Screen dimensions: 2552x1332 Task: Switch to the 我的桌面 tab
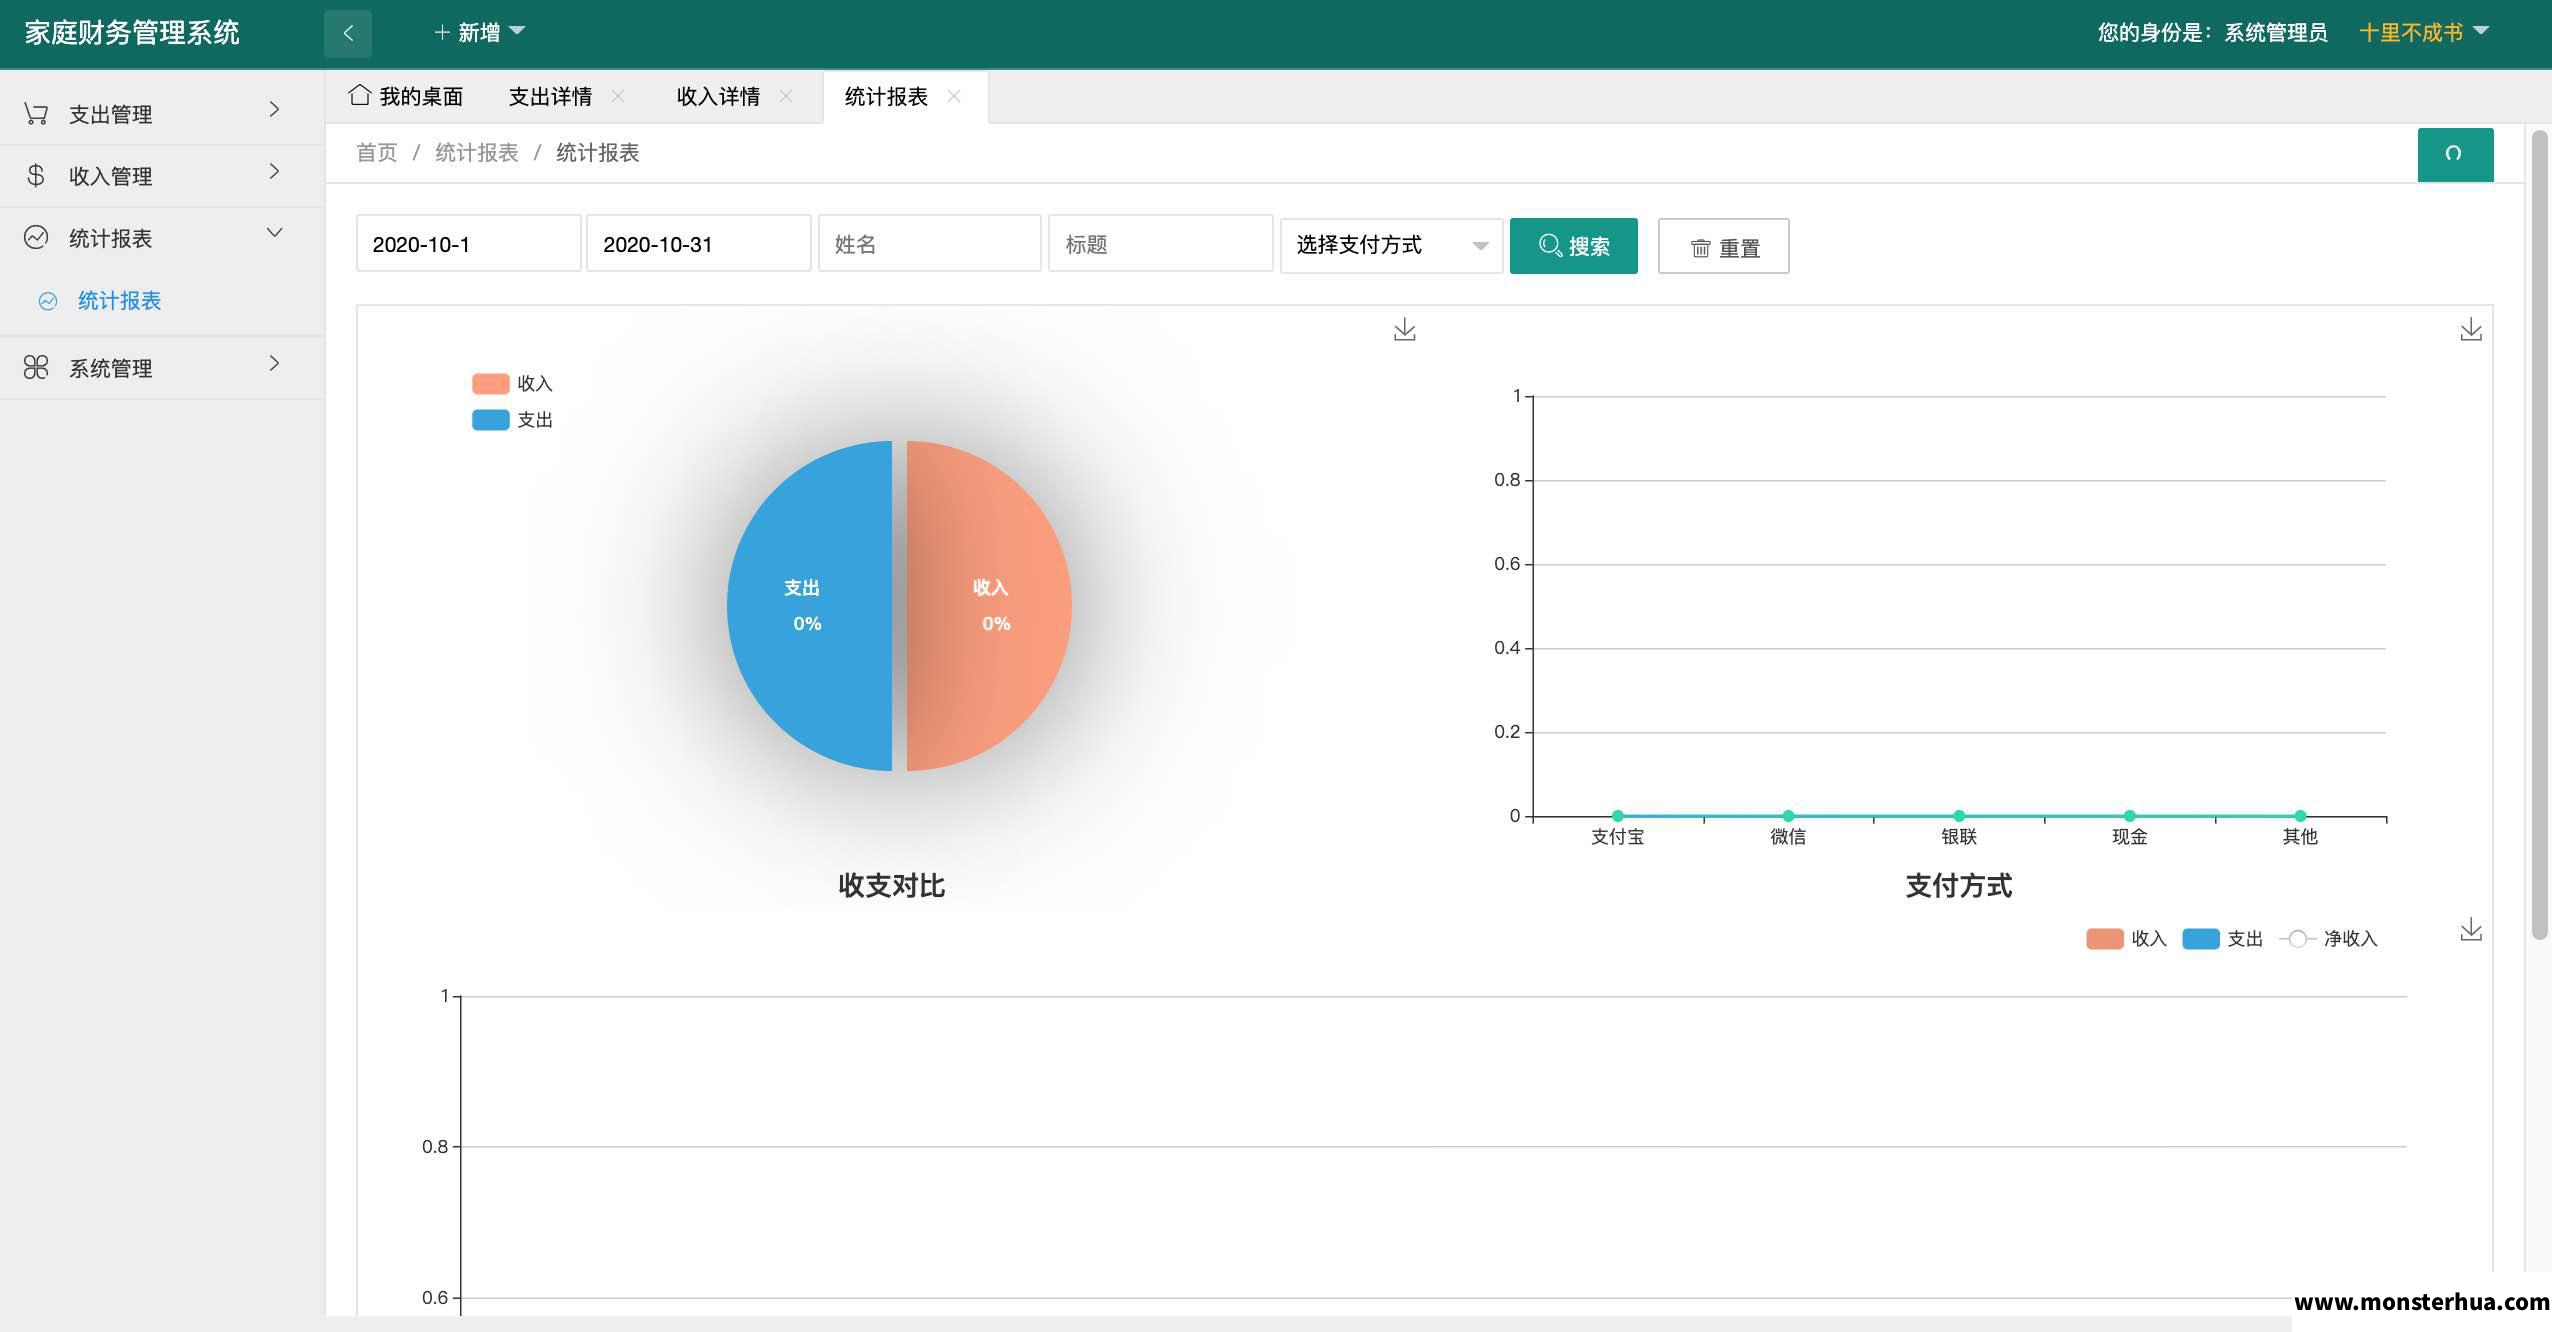(x=406, y=96)
